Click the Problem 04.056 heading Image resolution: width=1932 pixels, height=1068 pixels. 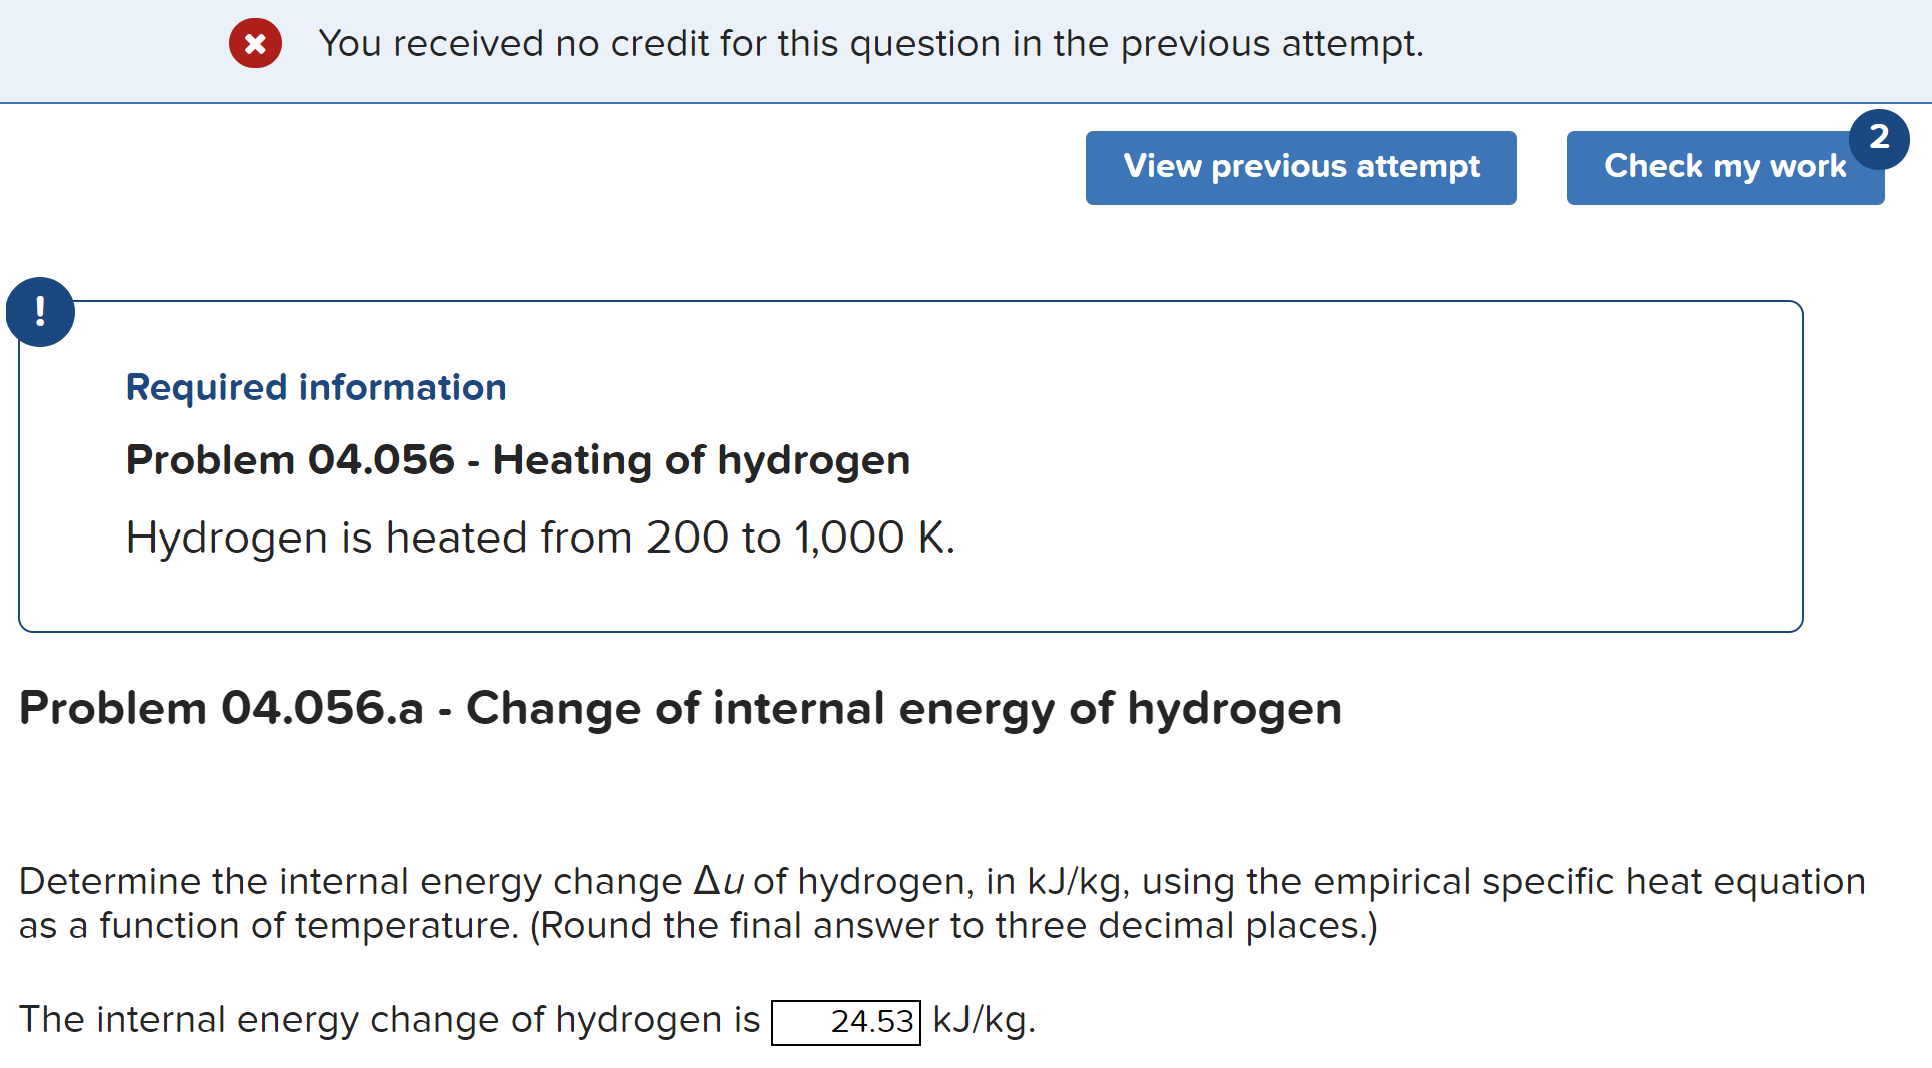(518, 460)
